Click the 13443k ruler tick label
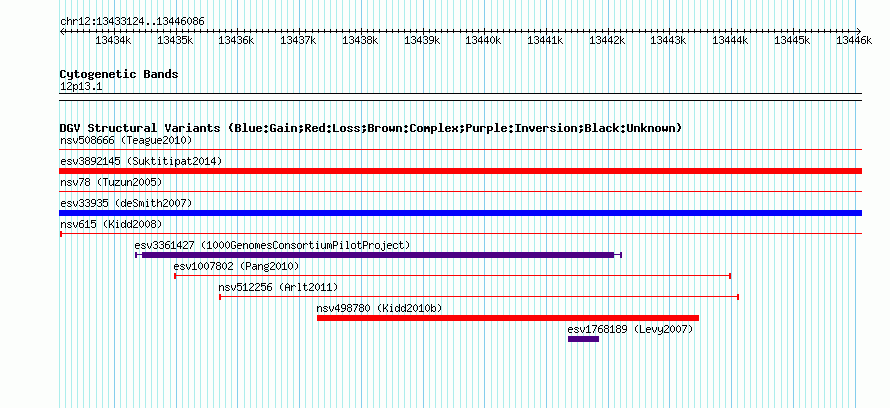The height and width of the screenshot is (408, 890). coord(669,40)
